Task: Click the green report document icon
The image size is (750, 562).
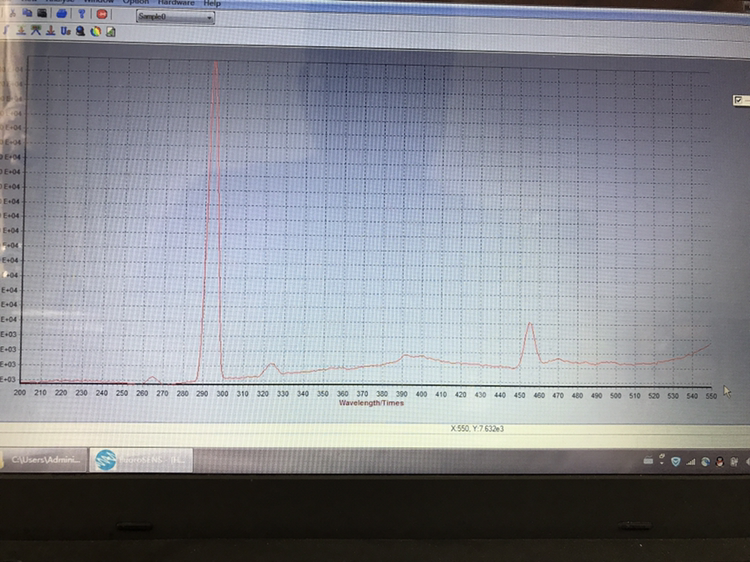Action: tap(110, 32)
